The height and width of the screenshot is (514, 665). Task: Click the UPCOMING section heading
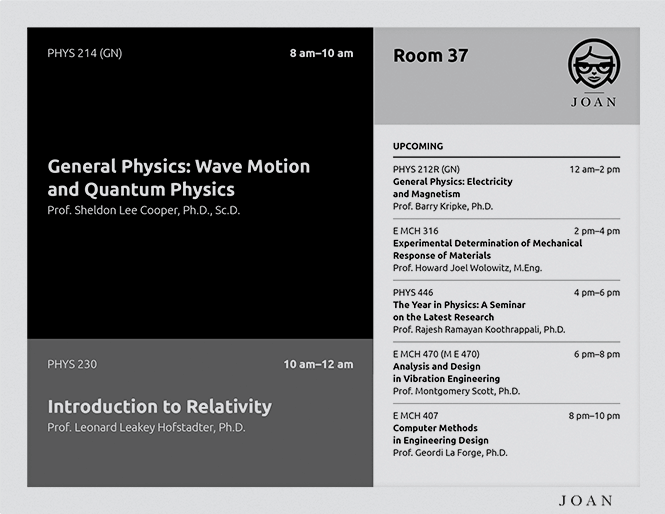click(418, 146)
